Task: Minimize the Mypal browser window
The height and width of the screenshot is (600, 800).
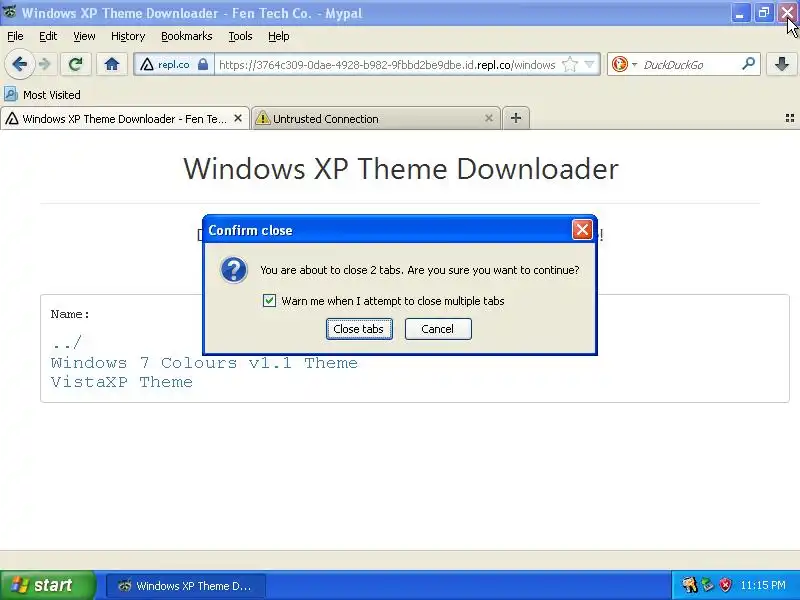Action: [x=740, y=13]
